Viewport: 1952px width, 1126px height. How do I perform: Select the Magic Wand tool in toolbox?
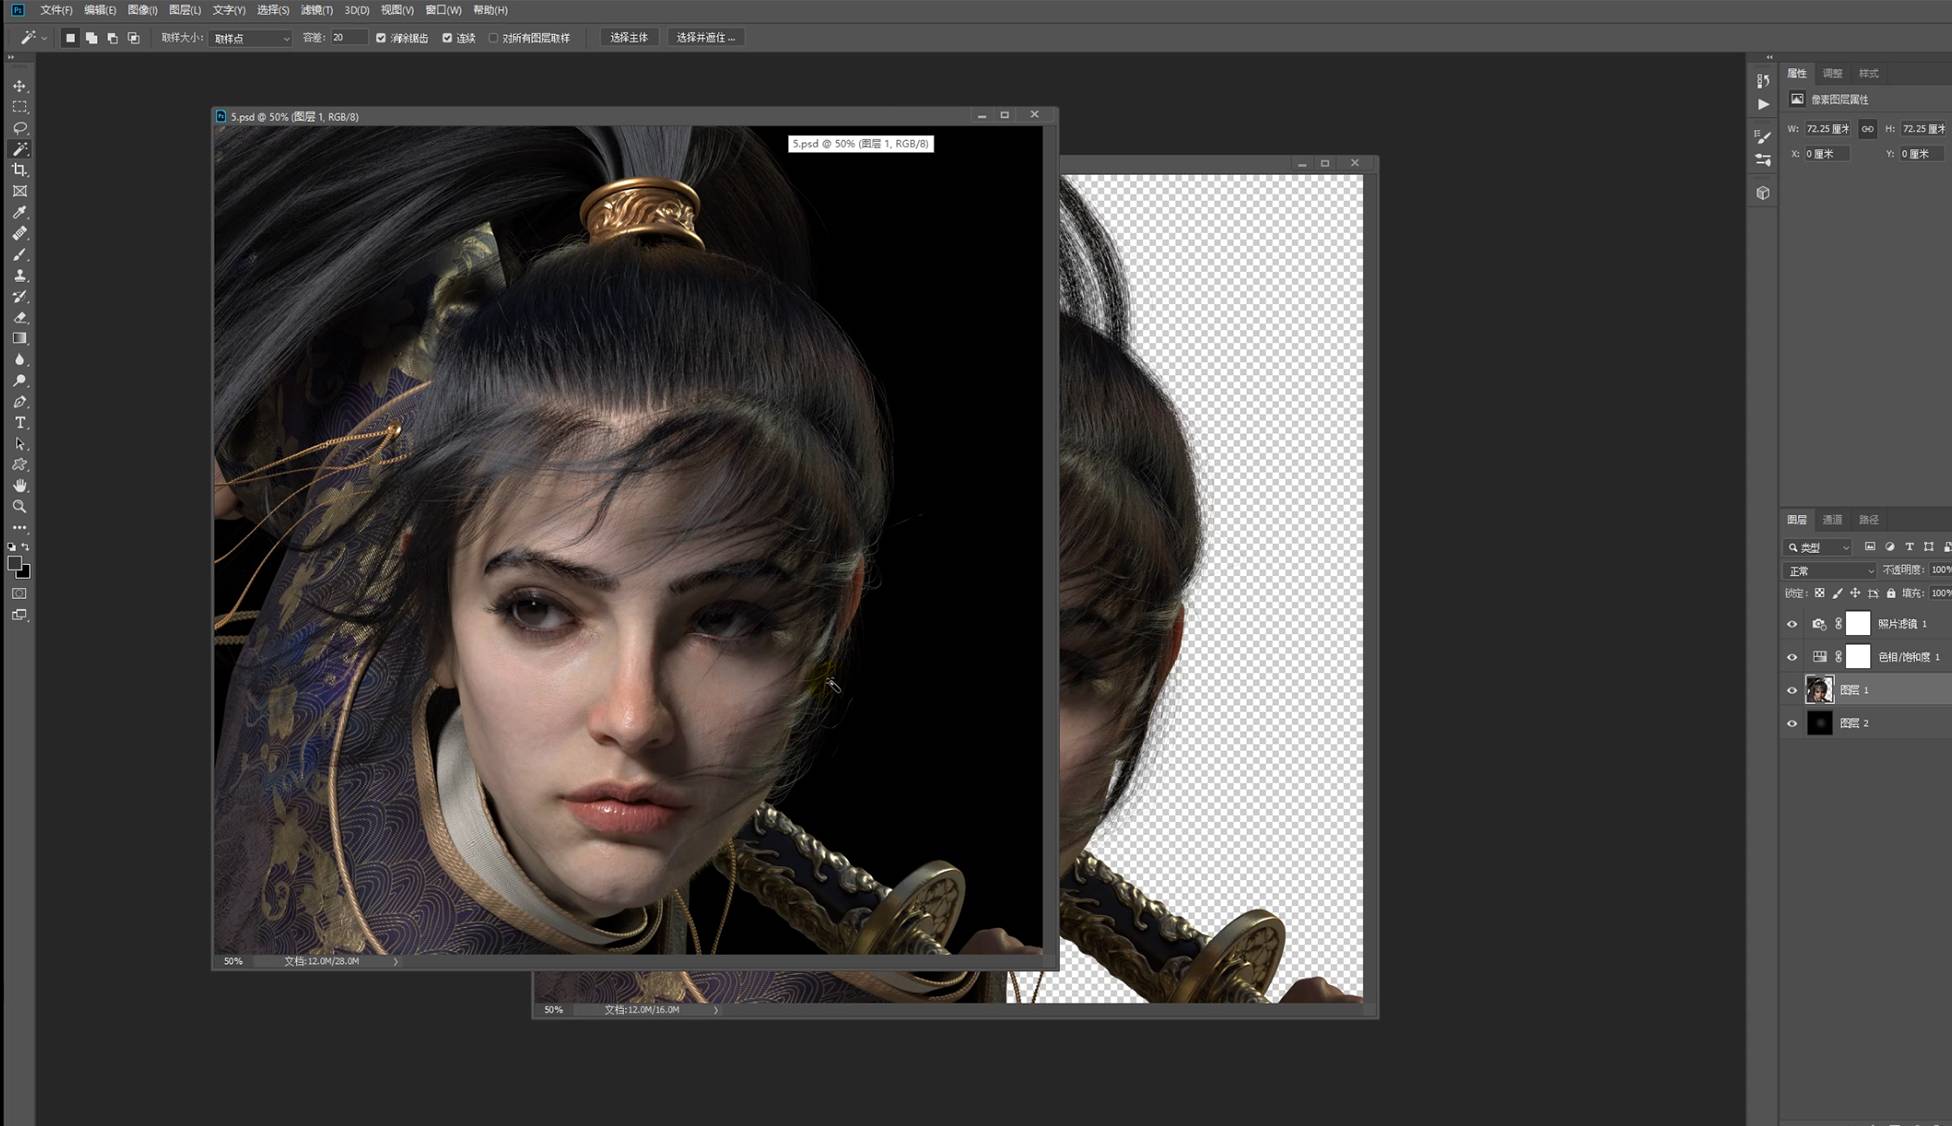click(x=19, y=149)
